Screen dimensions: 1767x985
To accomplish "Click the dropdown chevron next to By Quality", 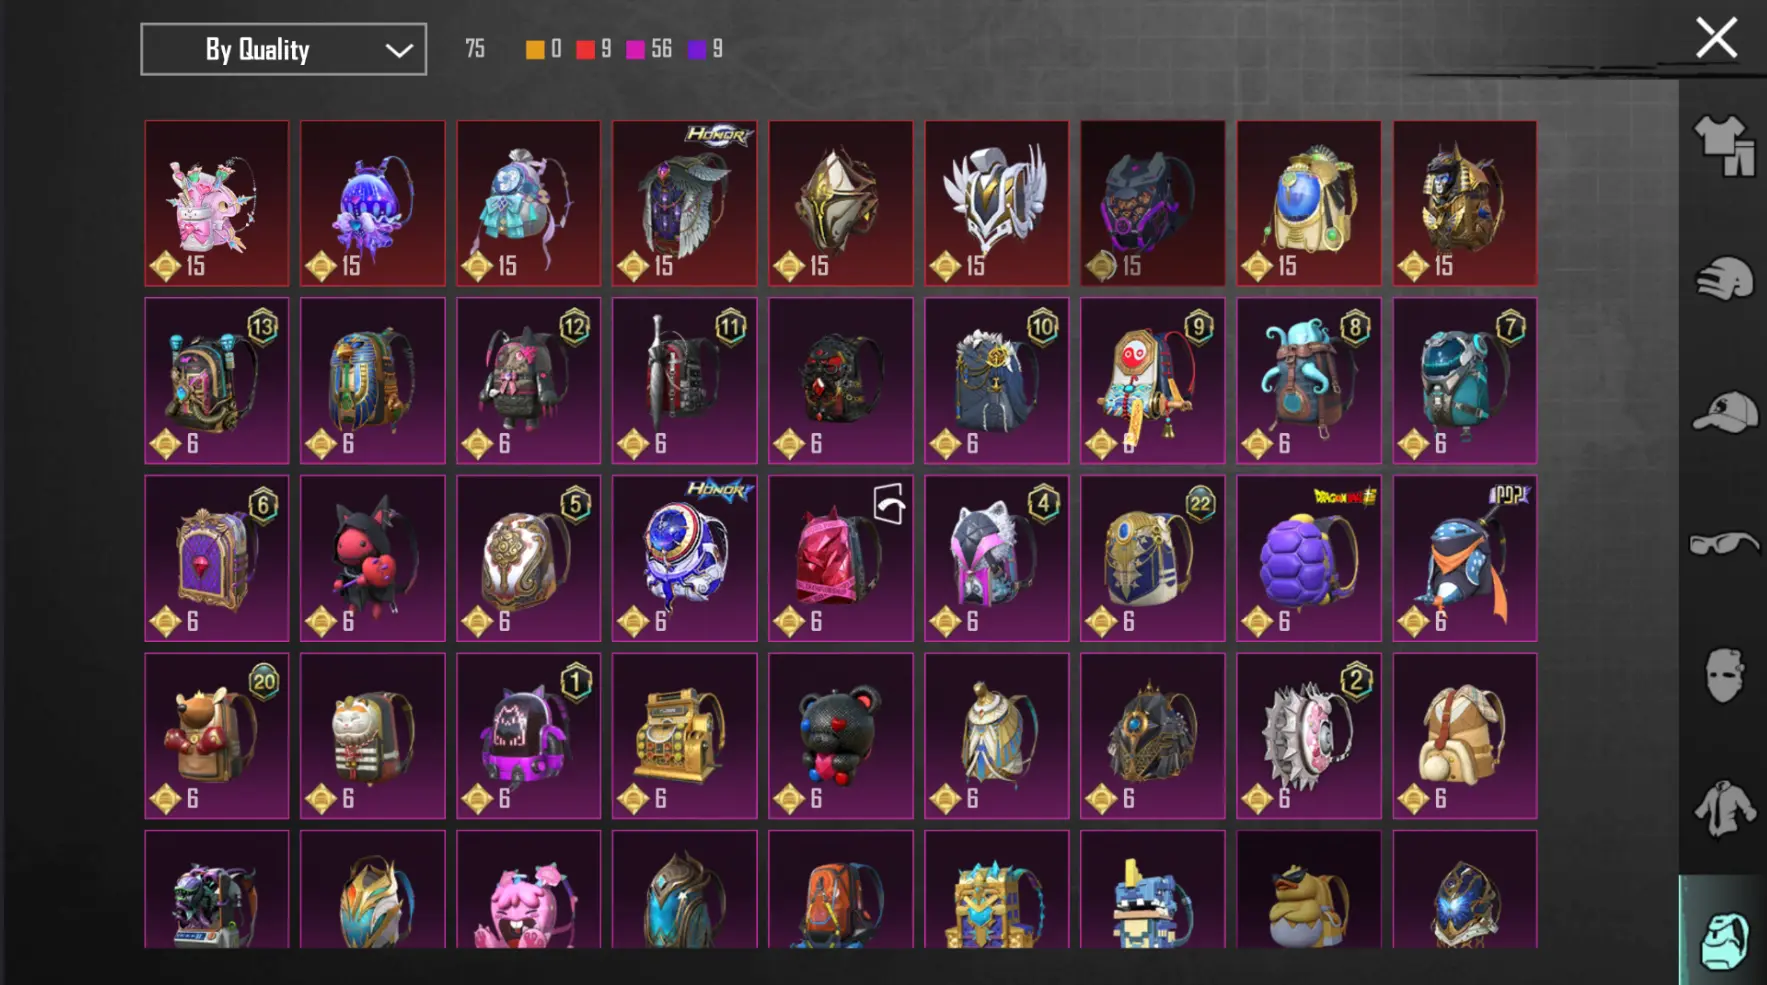I will click(399, 50).
